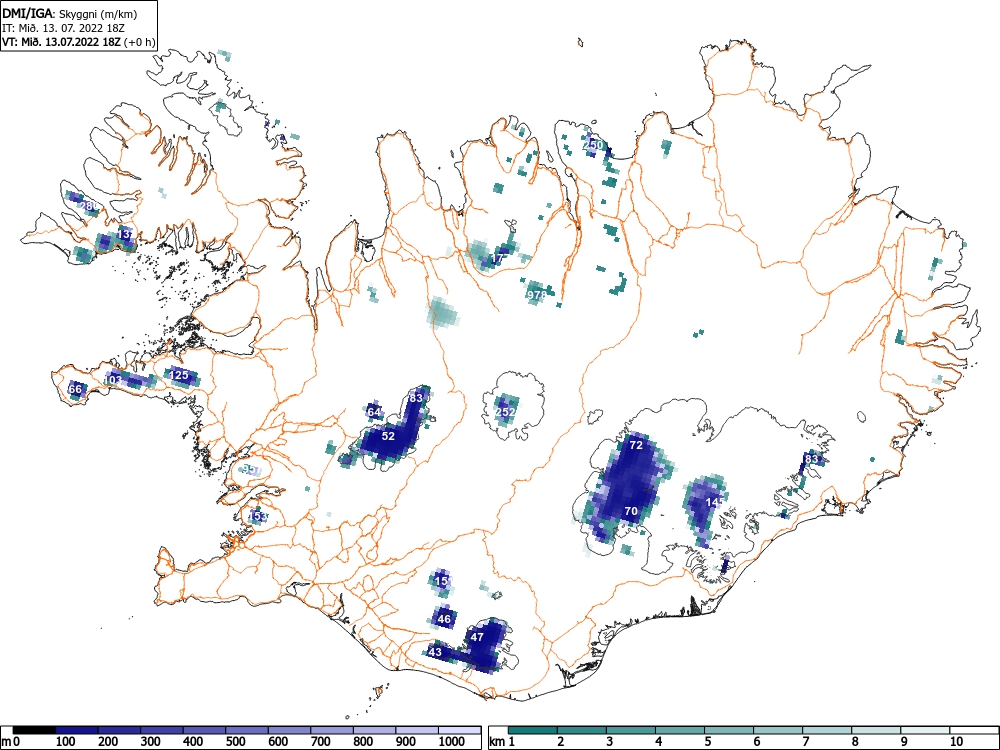The image size is (1000, 750).
Task: Select the lavender swatch above 700
Action: 332,730
